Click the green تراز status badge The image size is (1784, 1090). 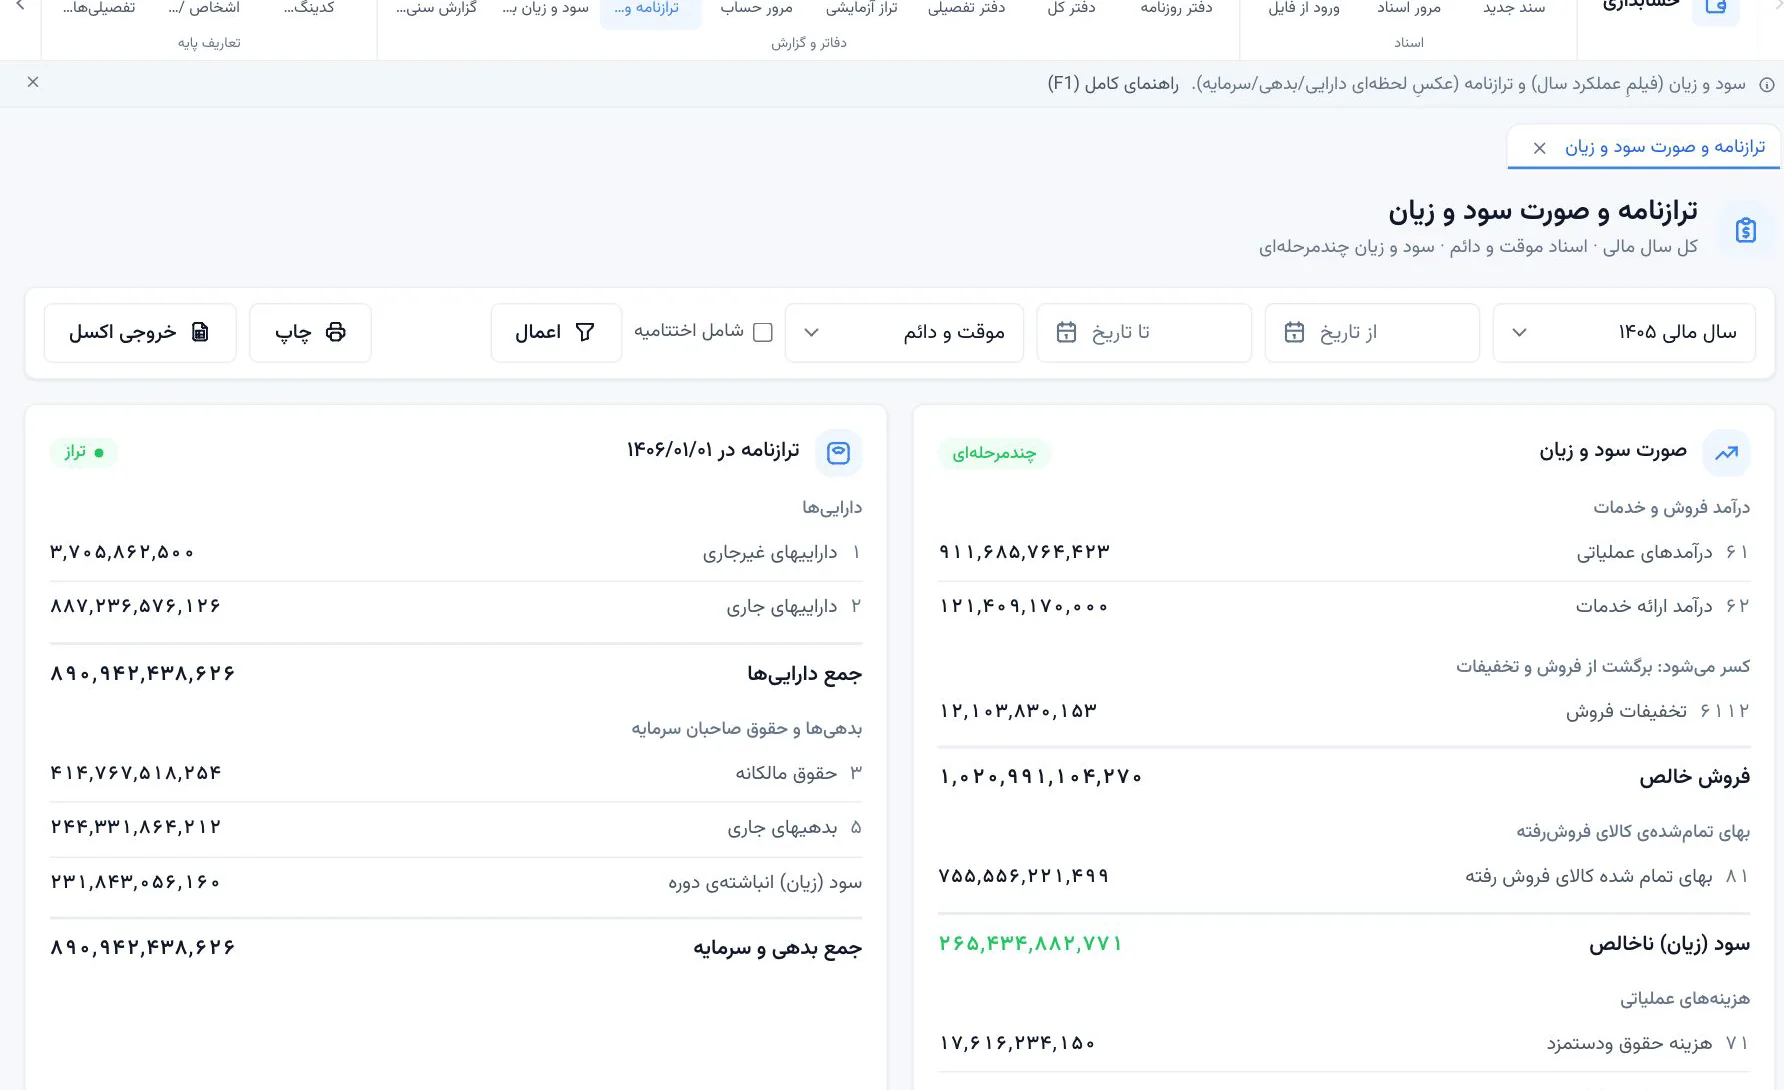click(84, 452)
